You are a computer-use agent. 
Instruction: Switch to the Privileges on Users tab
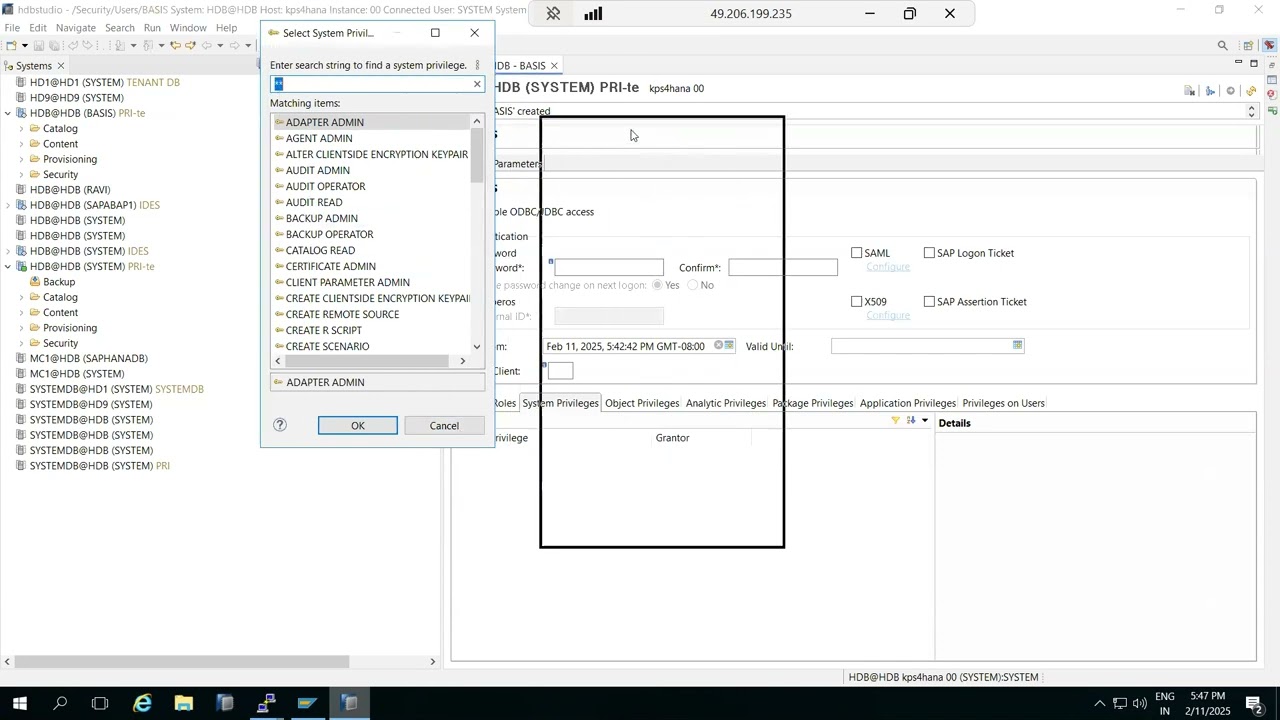pyautogui.click(x=1003, y=403)
